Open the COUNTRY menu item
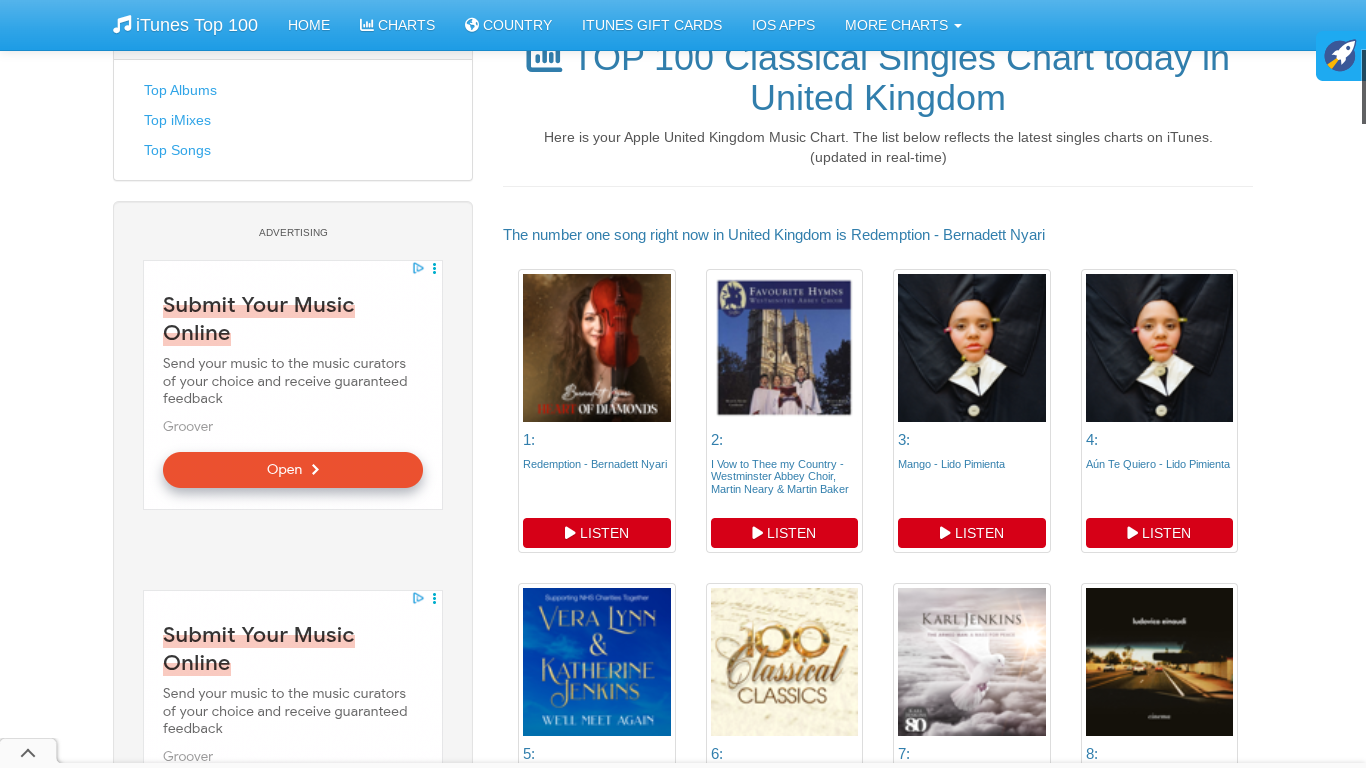Screen dimensions: 1366x768 pyautogui.click(x=508, y=25)
